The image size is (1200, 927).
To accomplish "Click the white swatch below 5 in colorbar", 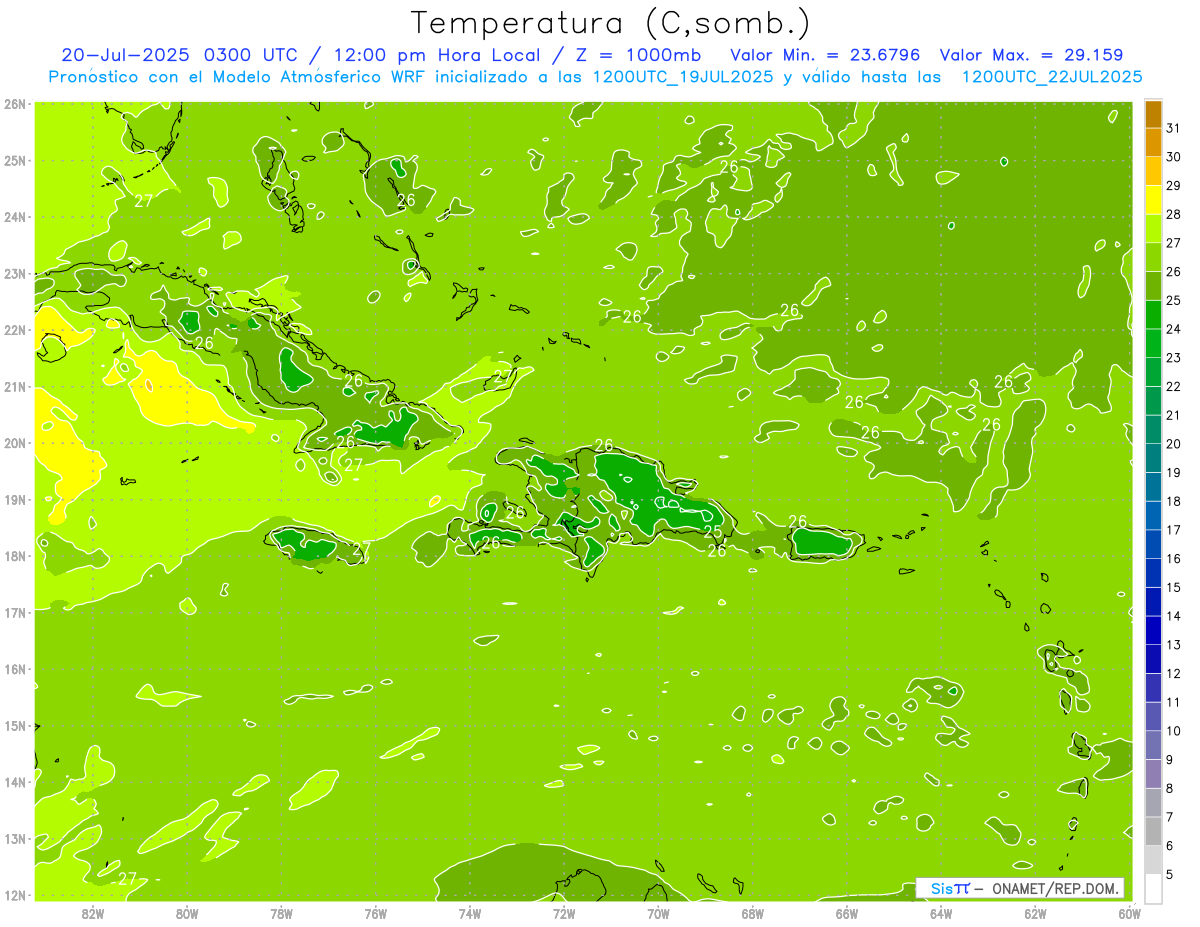I will tap(1153, 888).
